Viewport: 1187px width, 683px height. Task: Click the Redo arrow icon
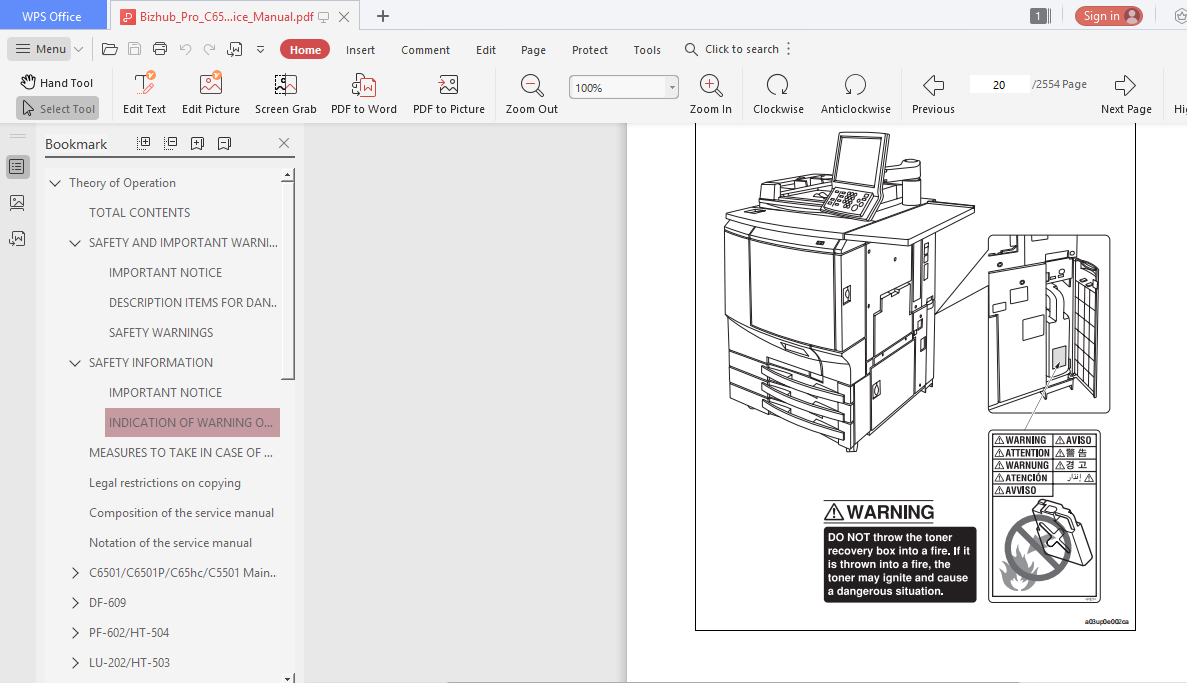click(210, 49)
